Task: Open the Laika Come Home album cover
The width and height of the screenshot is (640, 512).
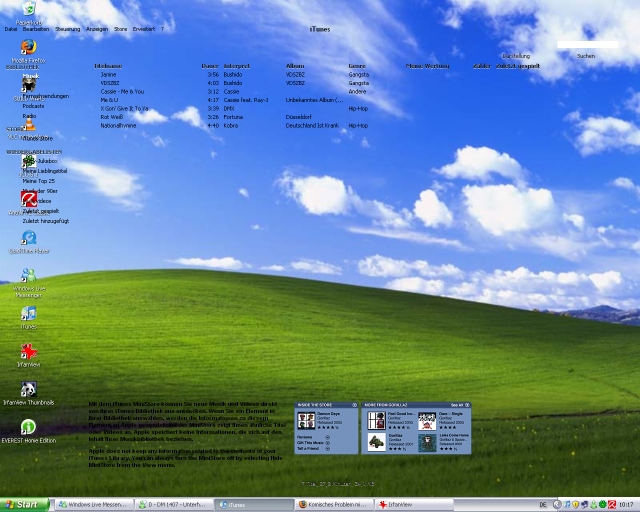Action: (x=427, y=442)
